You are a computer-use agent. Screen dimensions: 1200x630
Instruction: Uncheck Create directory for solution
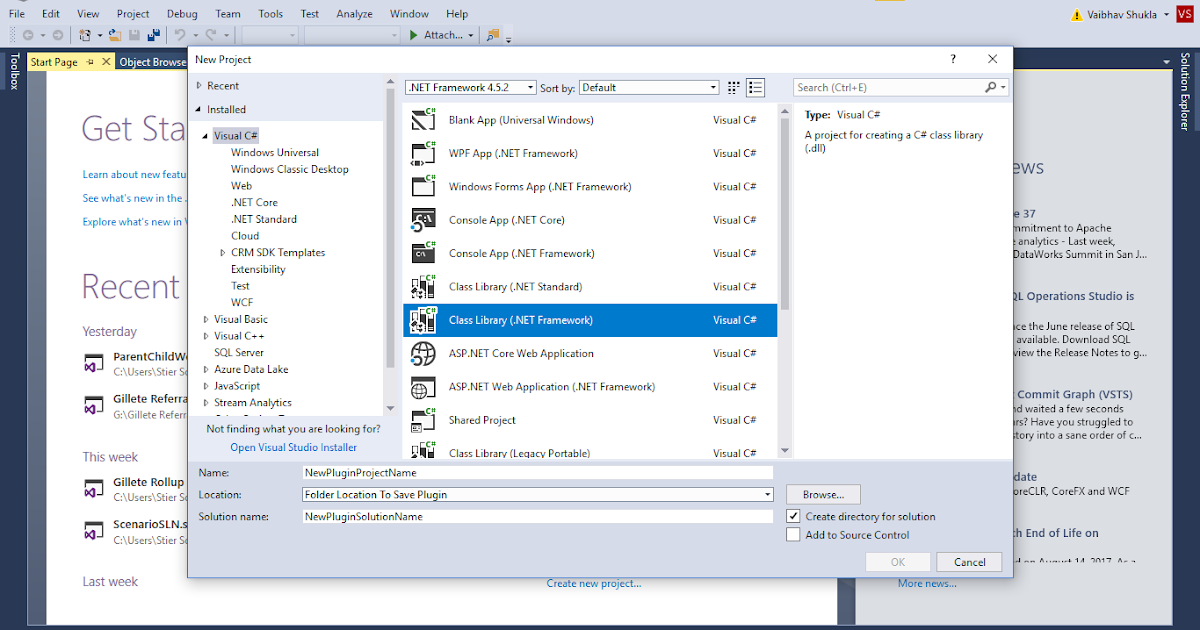793,516
